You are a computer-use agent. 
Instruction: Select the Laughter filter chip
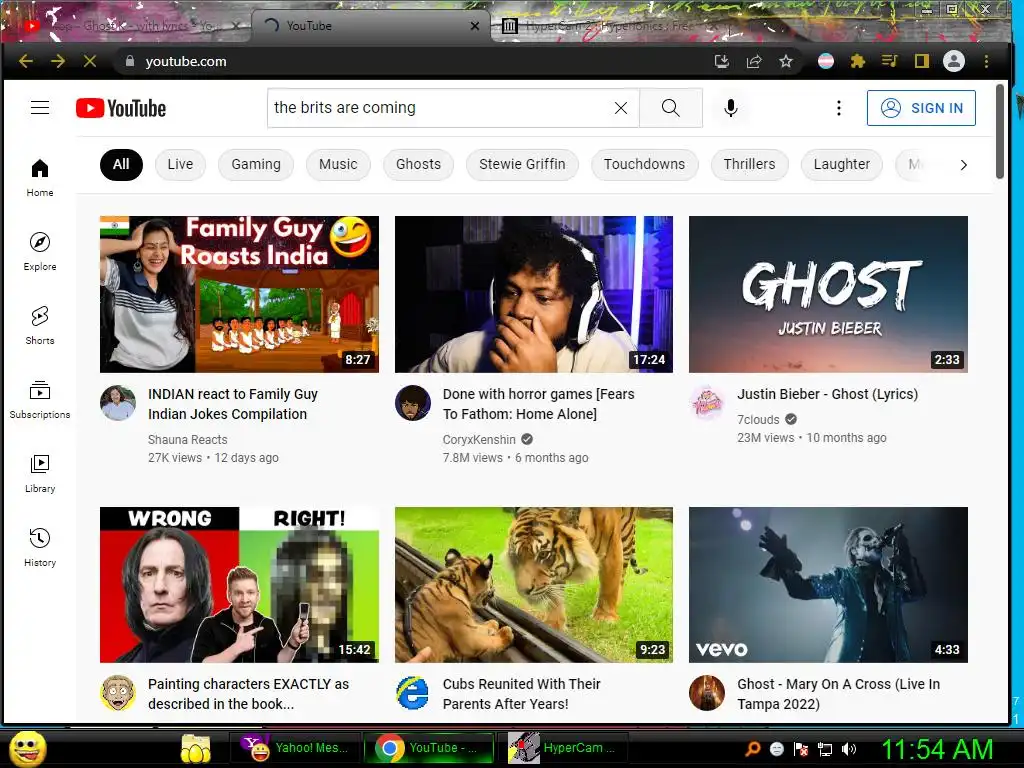(x=842, y=164)
